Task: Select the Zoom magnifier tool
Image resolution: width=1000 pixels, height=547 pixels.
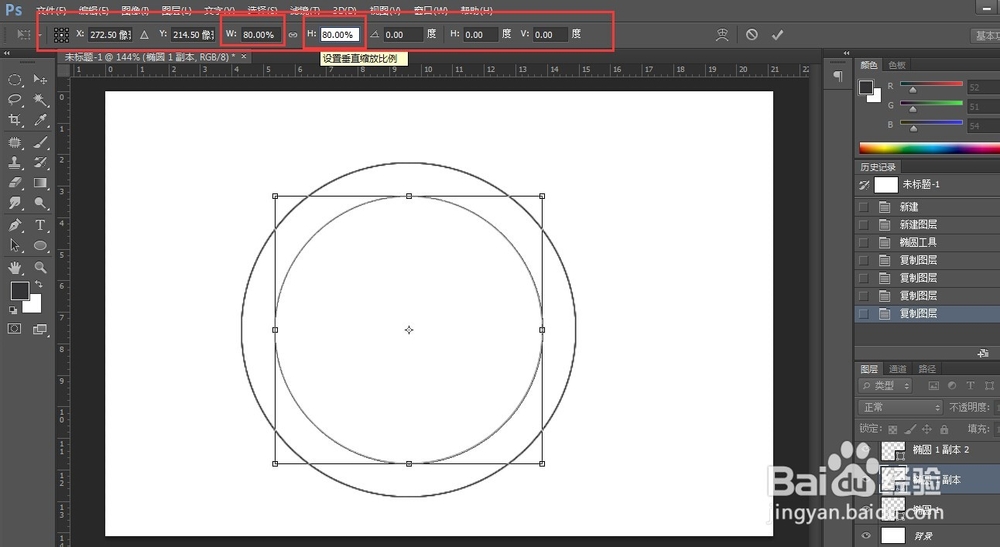Action: [x=40, y=268]
